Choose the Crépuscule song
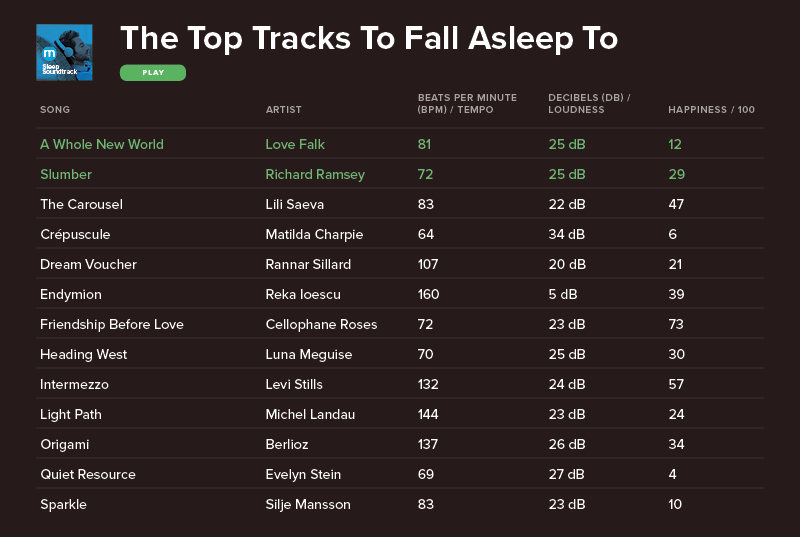Screen dimensions: 800x537 tap(75, 235)
